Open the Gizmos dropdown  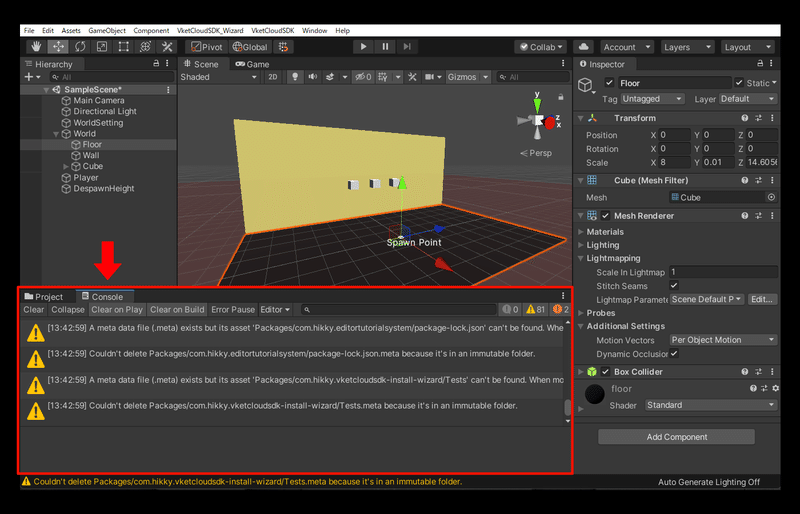click(x=468, y=77)
